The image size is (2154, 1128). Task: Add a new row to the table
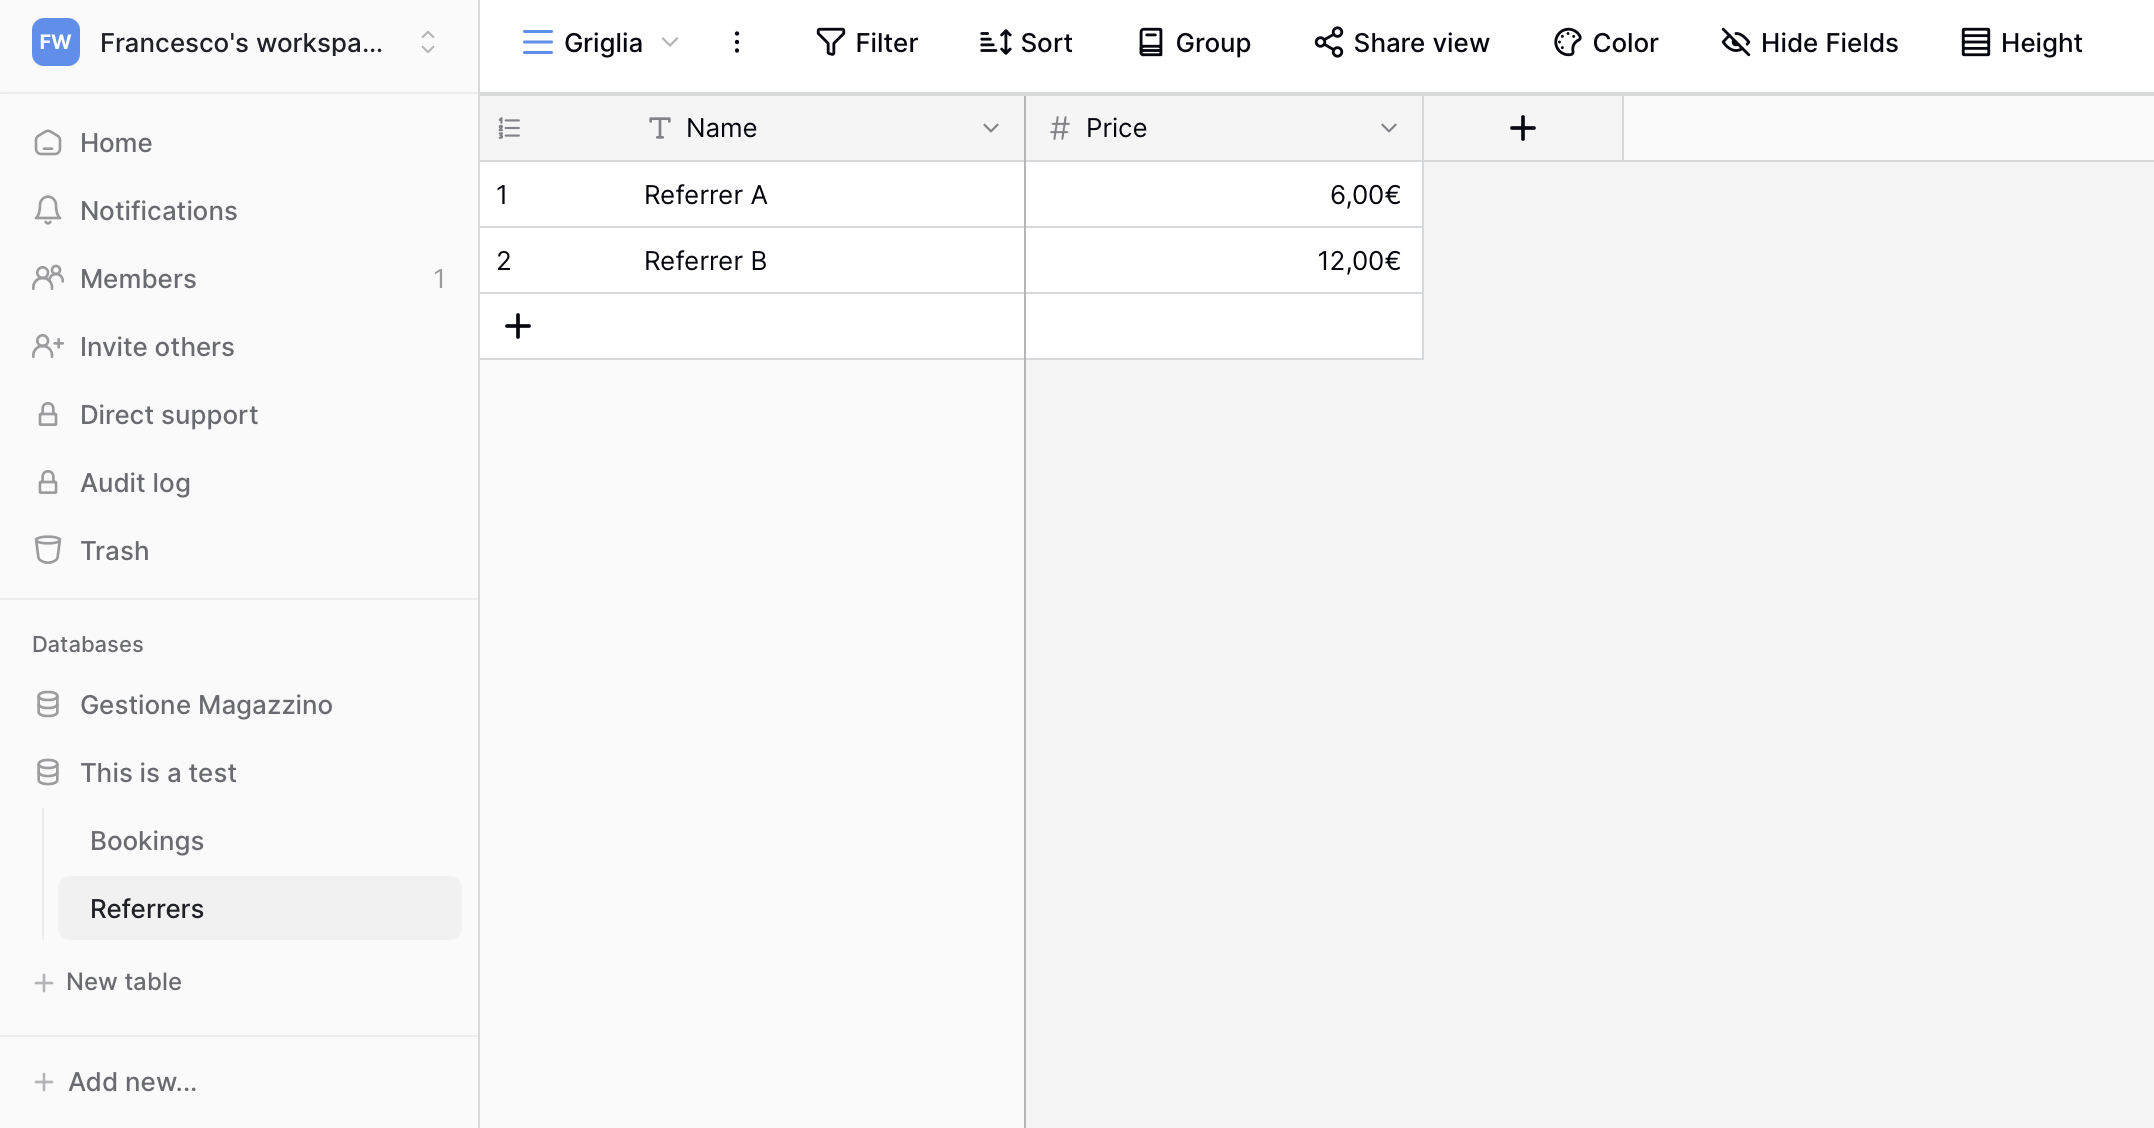(x=518, y=326)
